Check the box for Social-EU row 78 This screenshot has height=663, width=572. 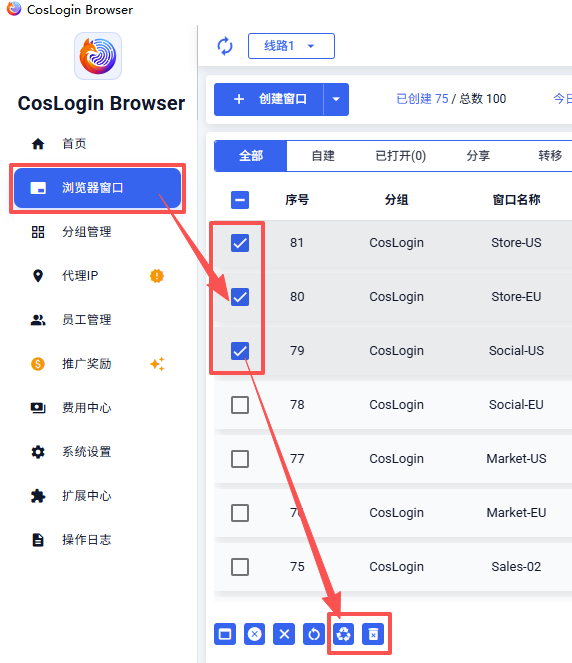tap(240, 405)
